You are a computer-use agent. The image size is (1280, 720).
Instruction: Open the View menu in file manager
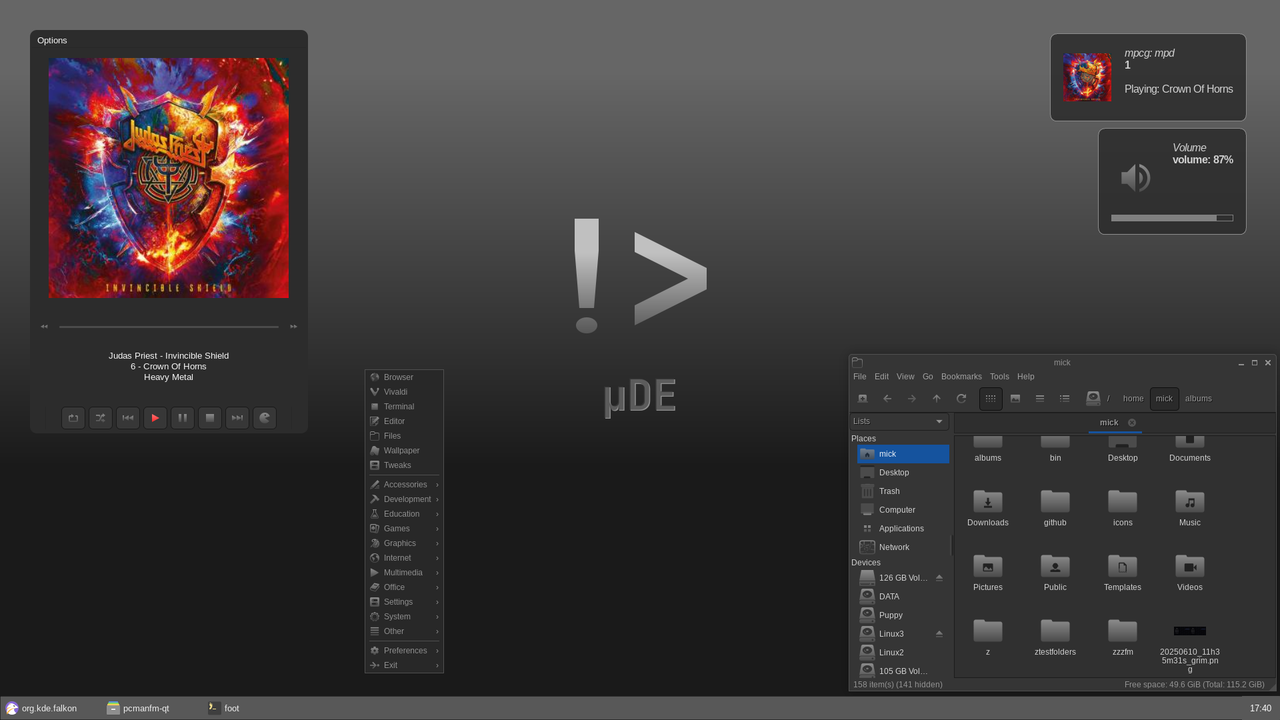tap(905, 376)
